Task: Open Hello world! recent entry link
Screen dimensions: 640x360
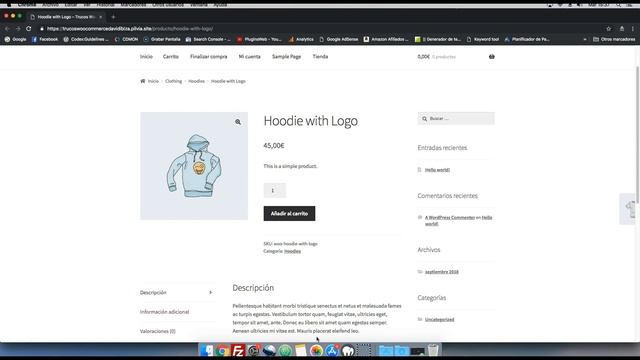Action: coord(437,170)
